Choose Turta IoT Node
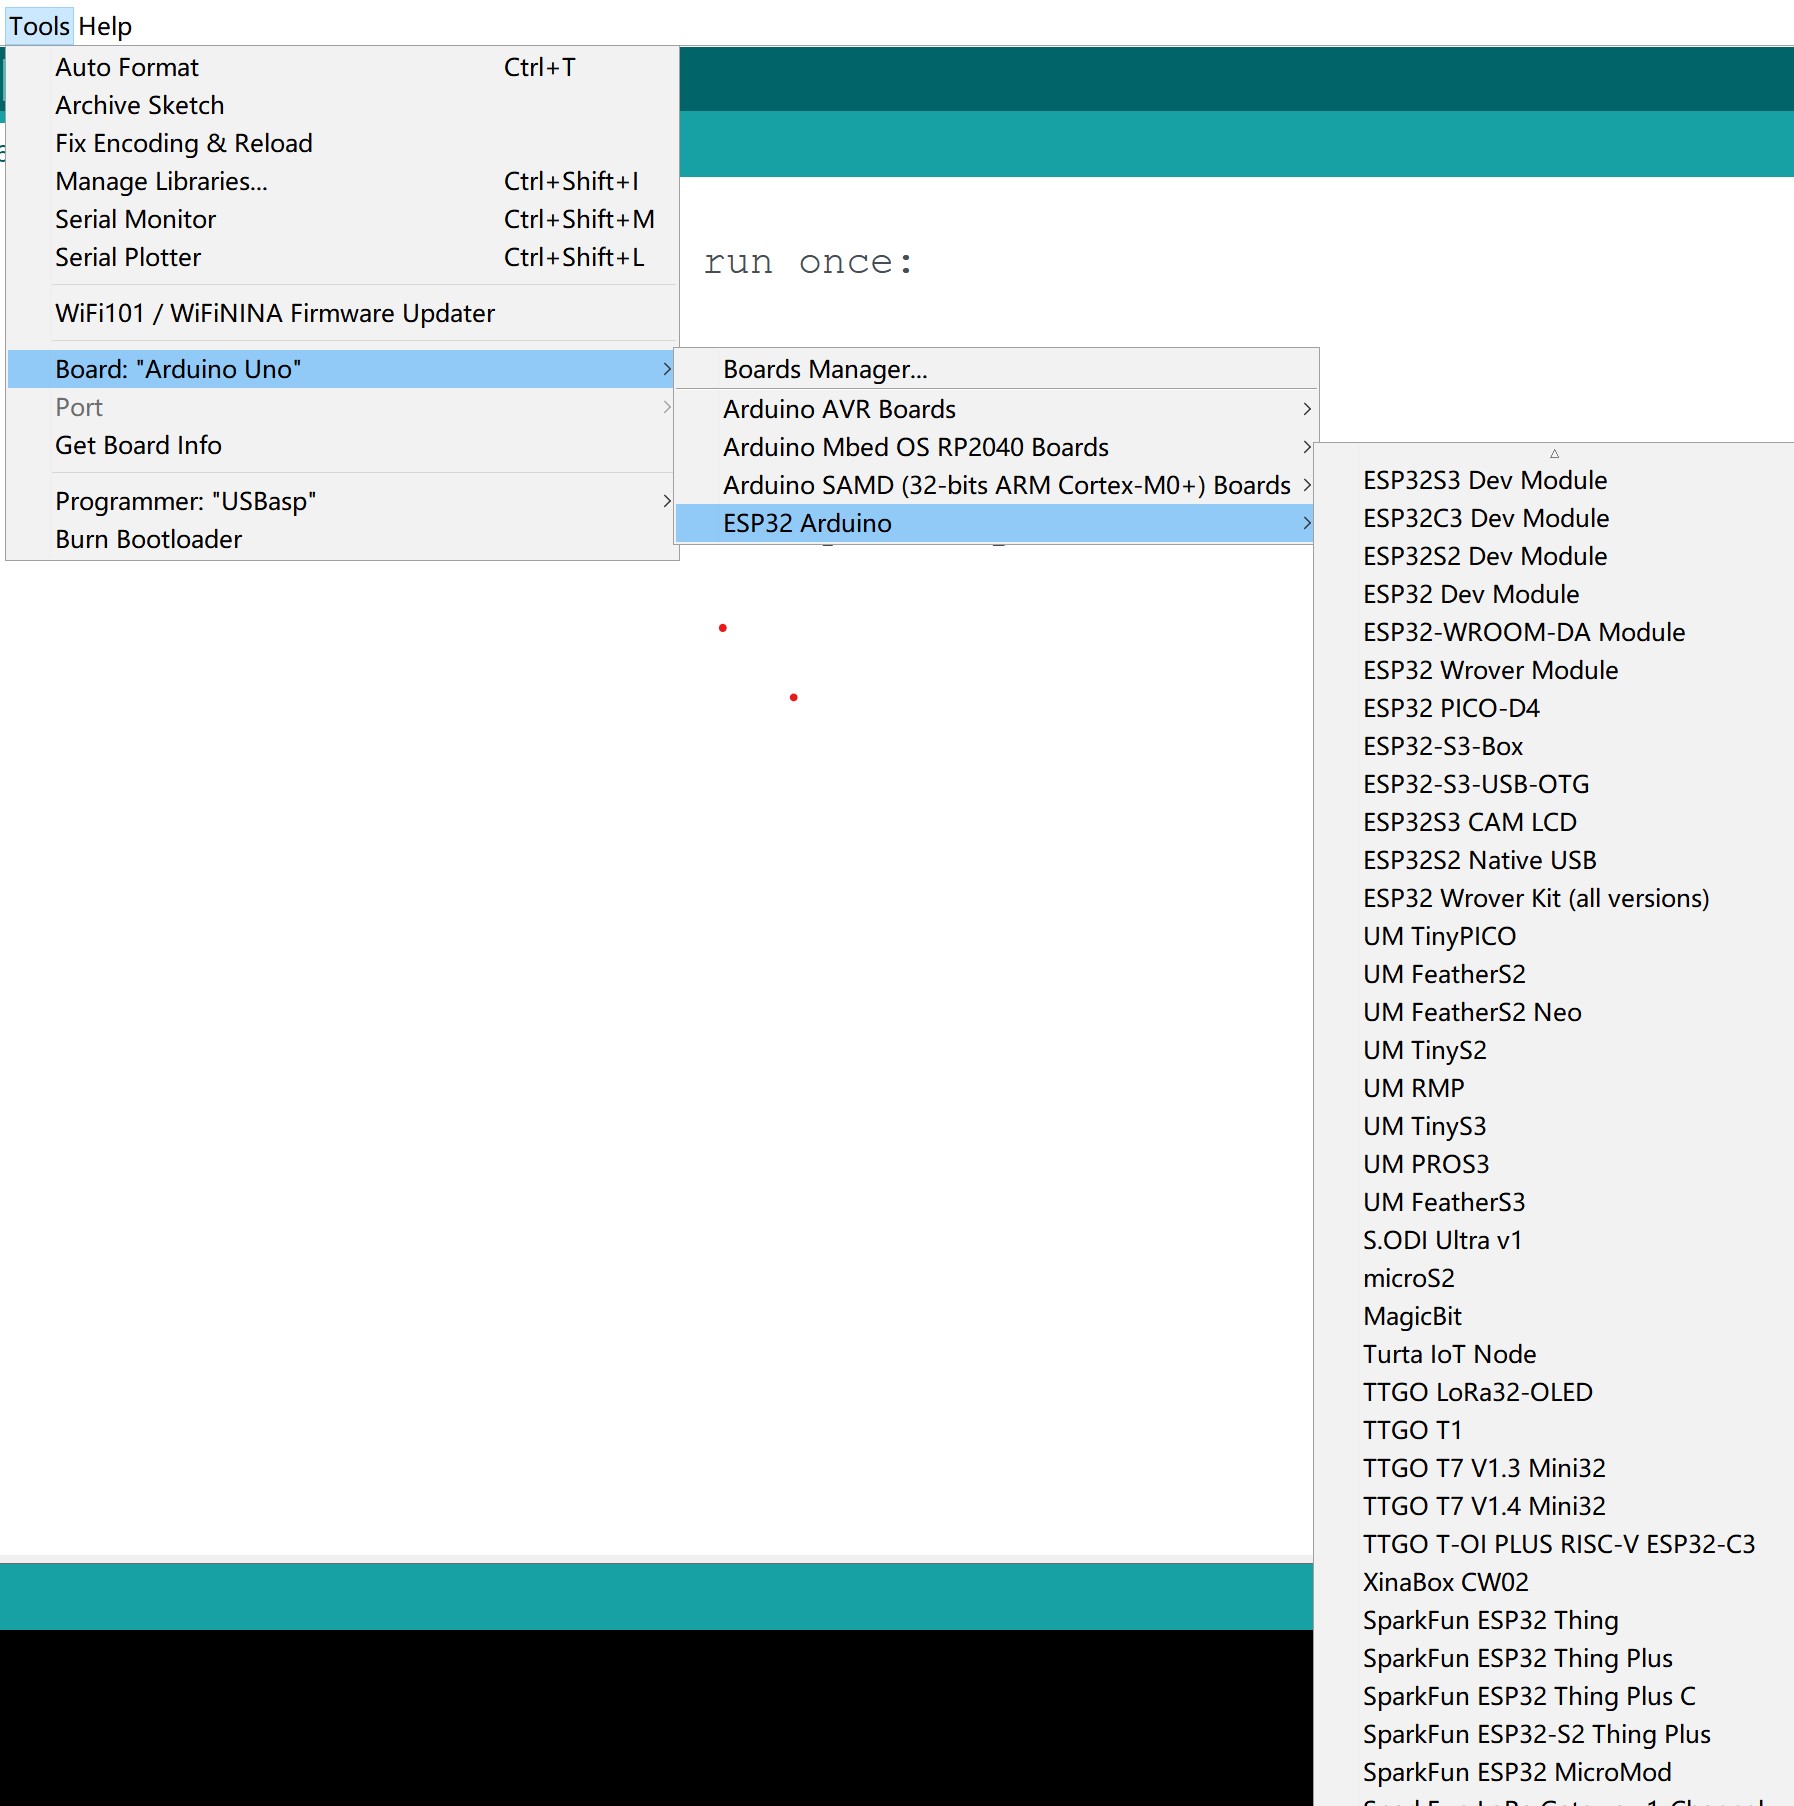 tap(1554, 1354)
